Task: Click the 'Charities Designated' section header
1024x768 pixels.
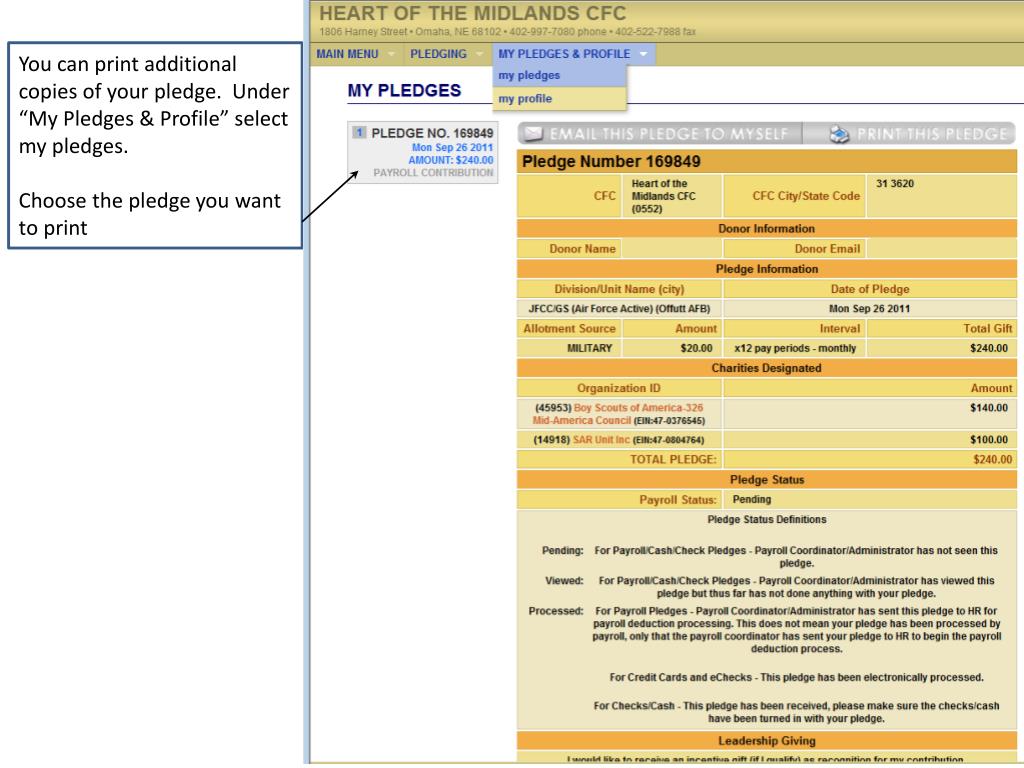Action: tap(767, 368)
